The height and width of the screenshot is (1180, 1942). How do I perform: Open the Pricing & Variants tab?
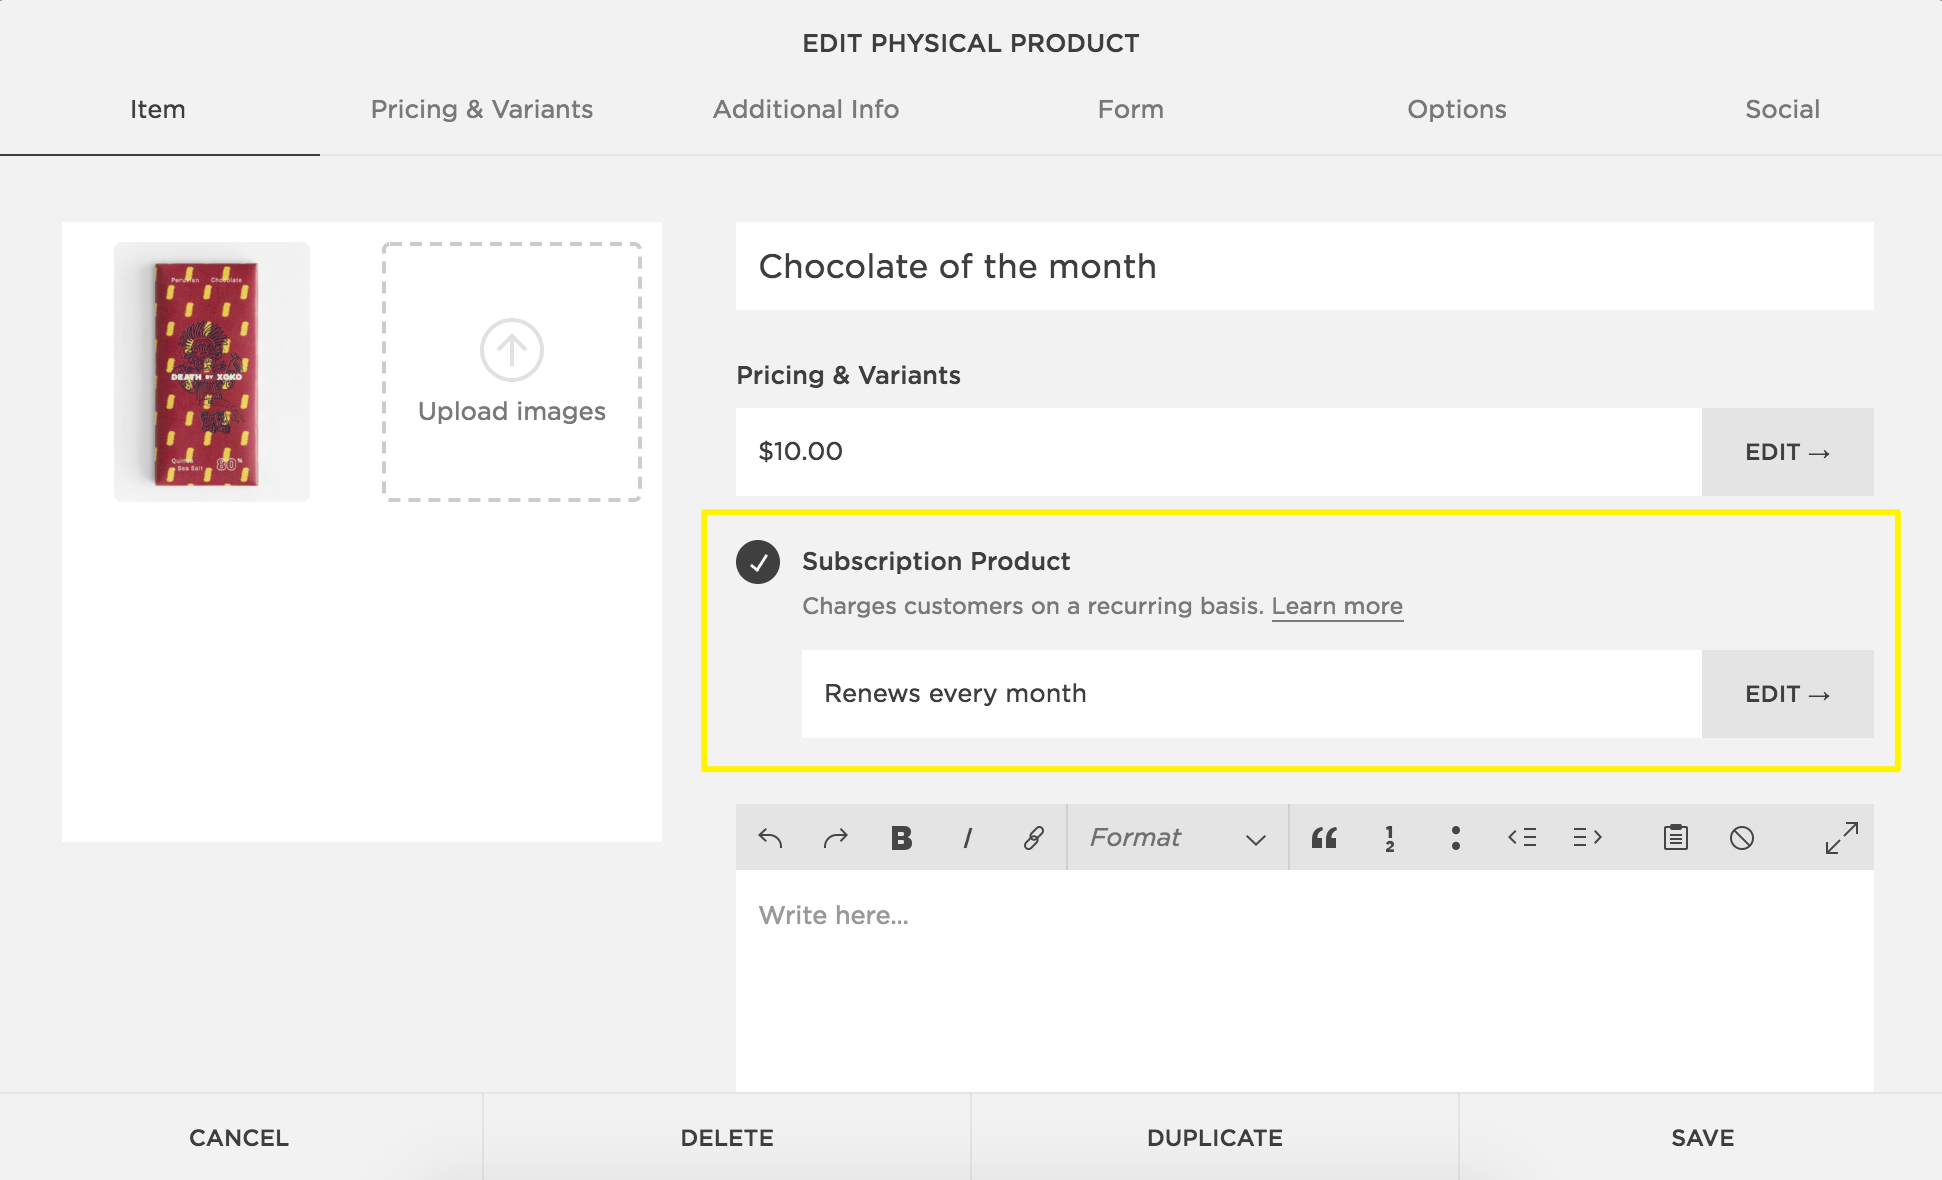click(x=482, y=109)
